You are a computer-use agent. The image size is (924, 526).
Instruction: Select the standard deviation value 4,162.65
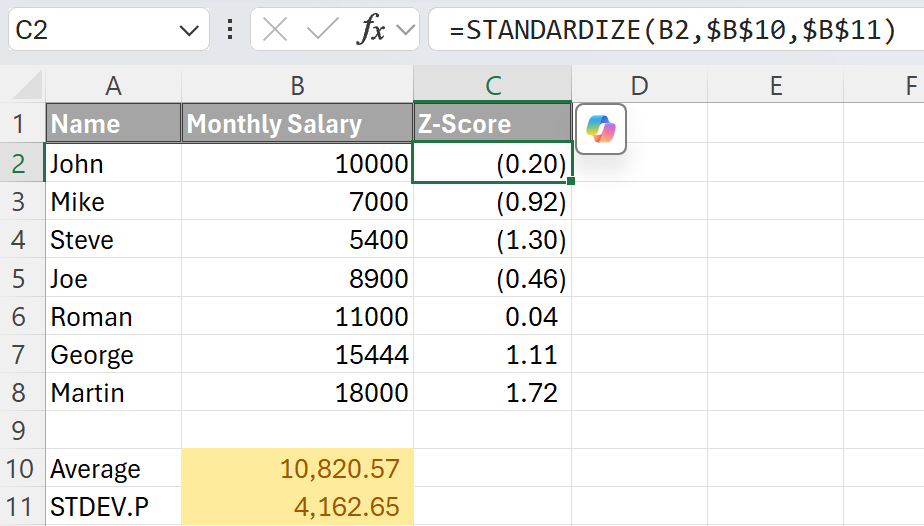coord(297,507)
